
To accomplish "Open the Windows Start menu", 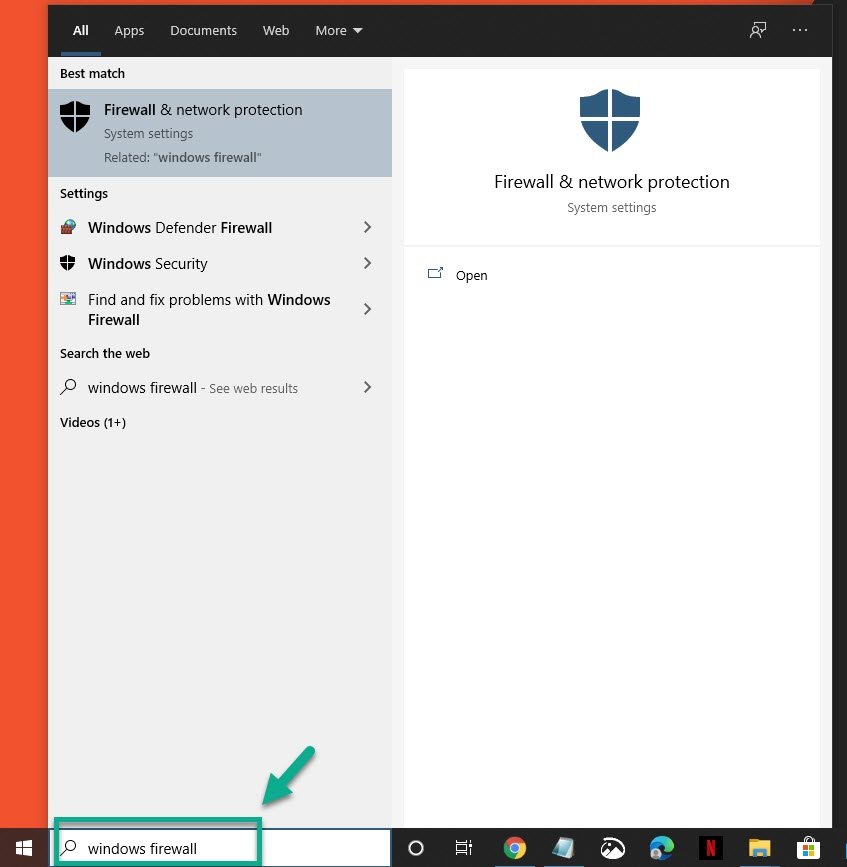I will click(24, 848).
